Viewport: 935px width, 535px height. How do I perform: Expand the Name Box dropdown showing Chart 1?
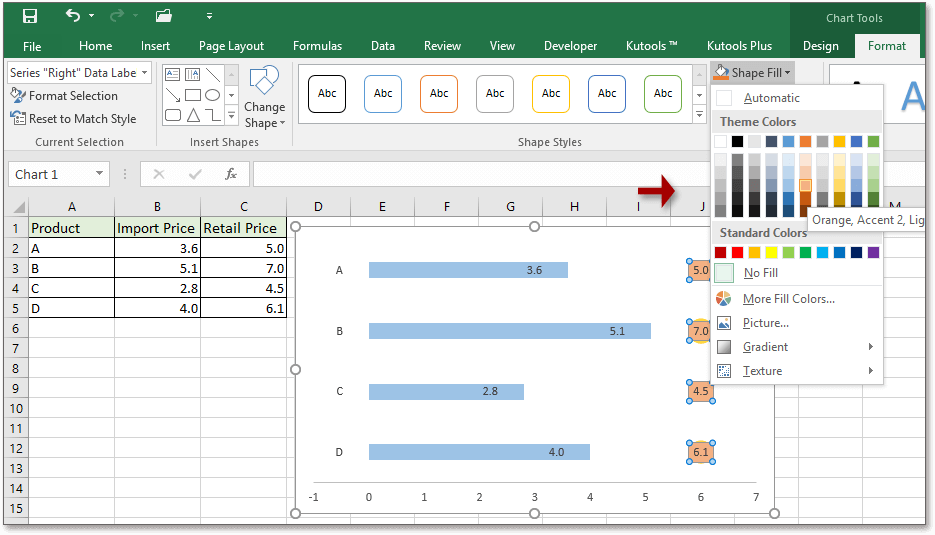[x=99, y=174]
